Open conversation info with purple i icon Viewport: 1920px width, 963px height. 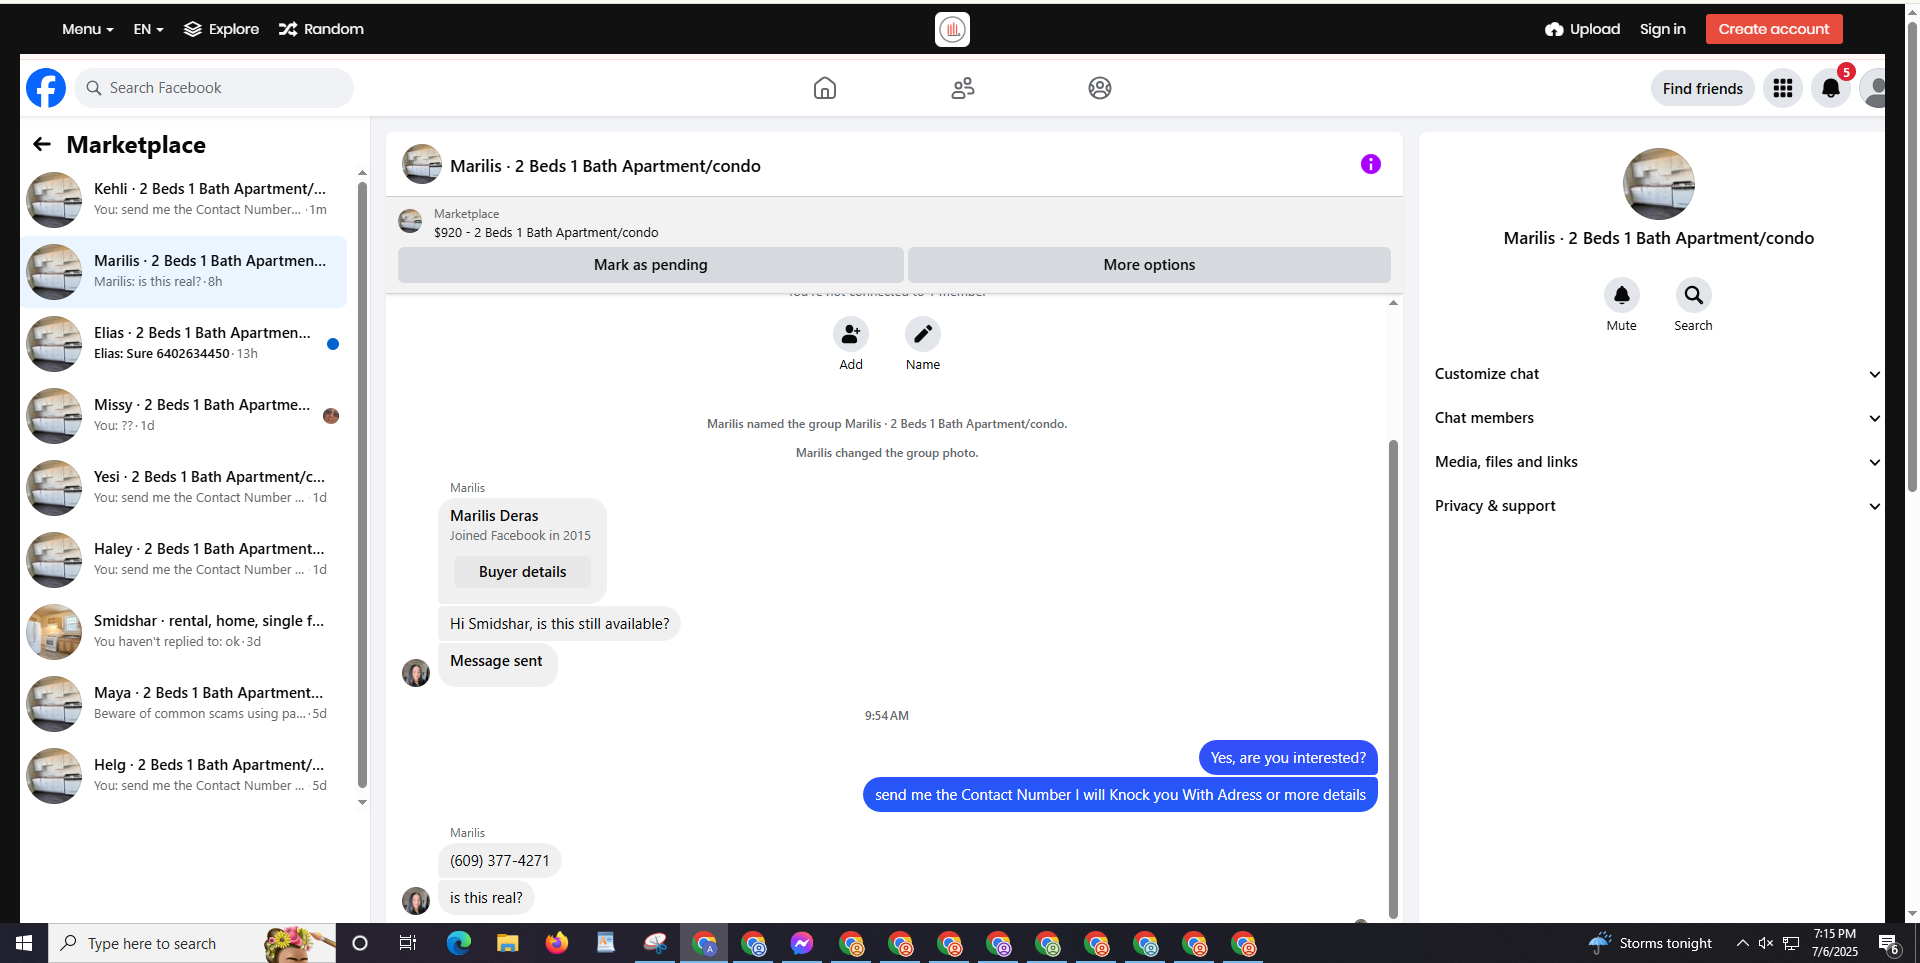point(1371,164)
